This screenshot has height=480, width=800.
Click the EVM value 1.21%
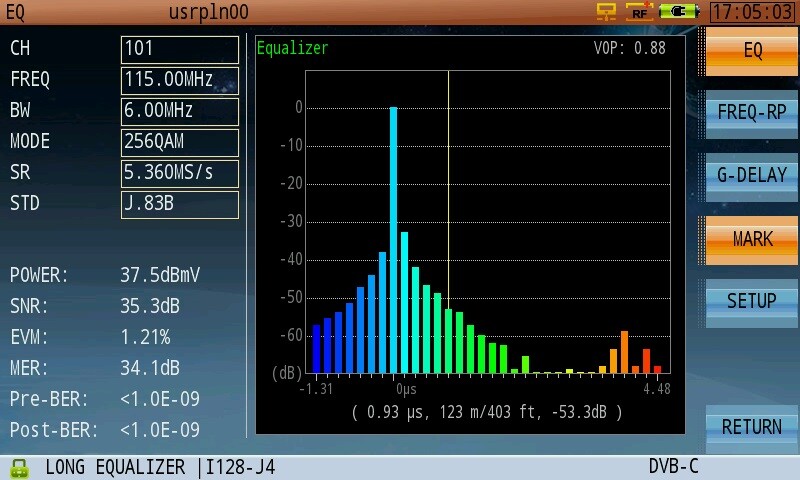point(145,337)
